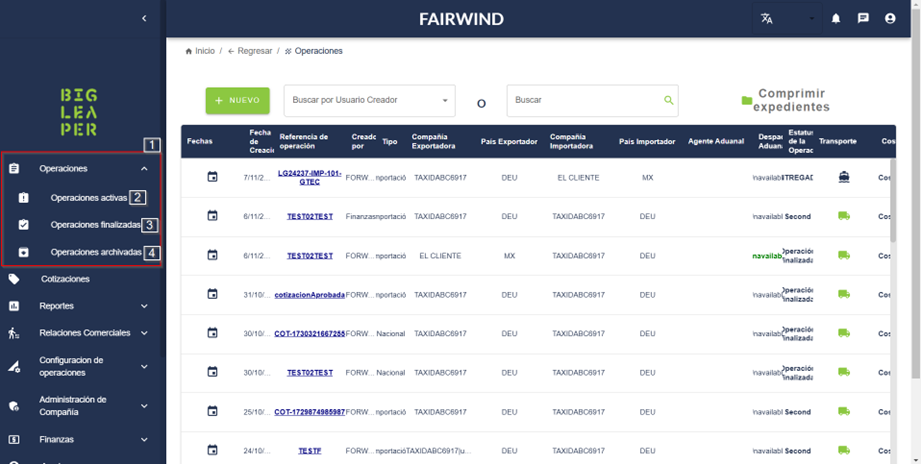Click truck transport icon in TESTF row

(x=843, y=450)
